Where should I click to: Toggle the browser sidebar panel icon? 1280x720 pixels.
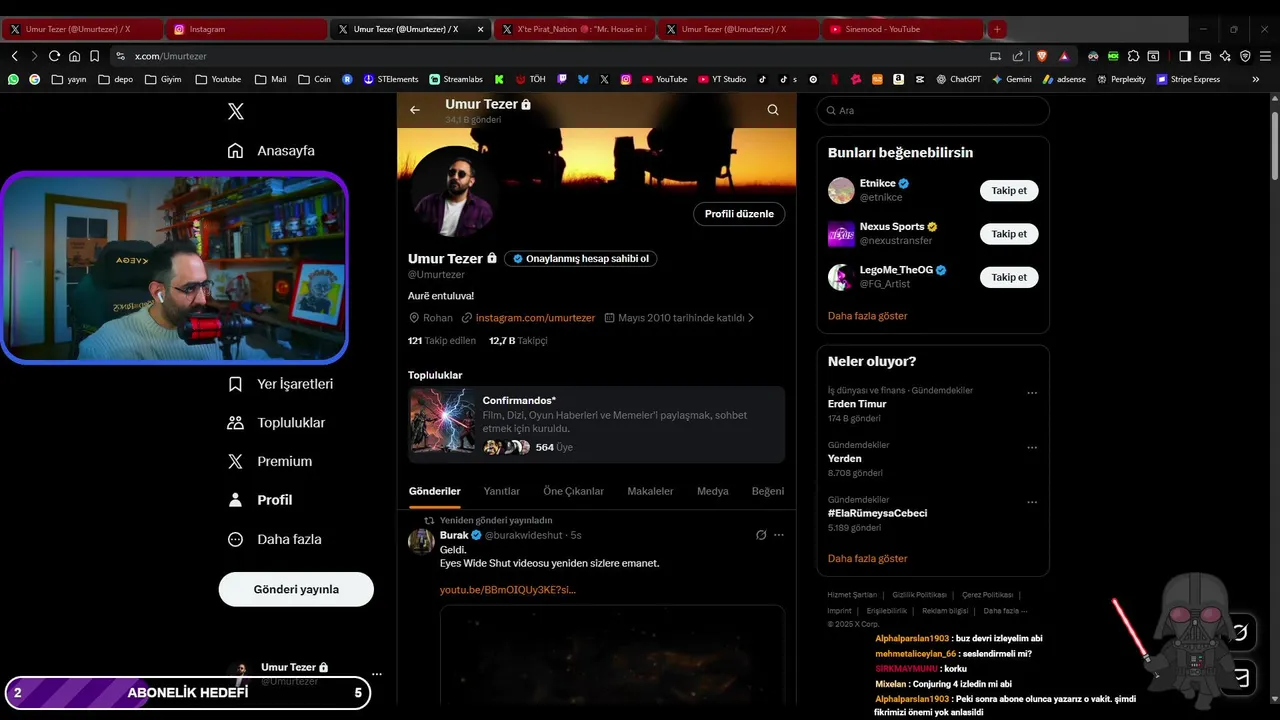click(1185, 56)
